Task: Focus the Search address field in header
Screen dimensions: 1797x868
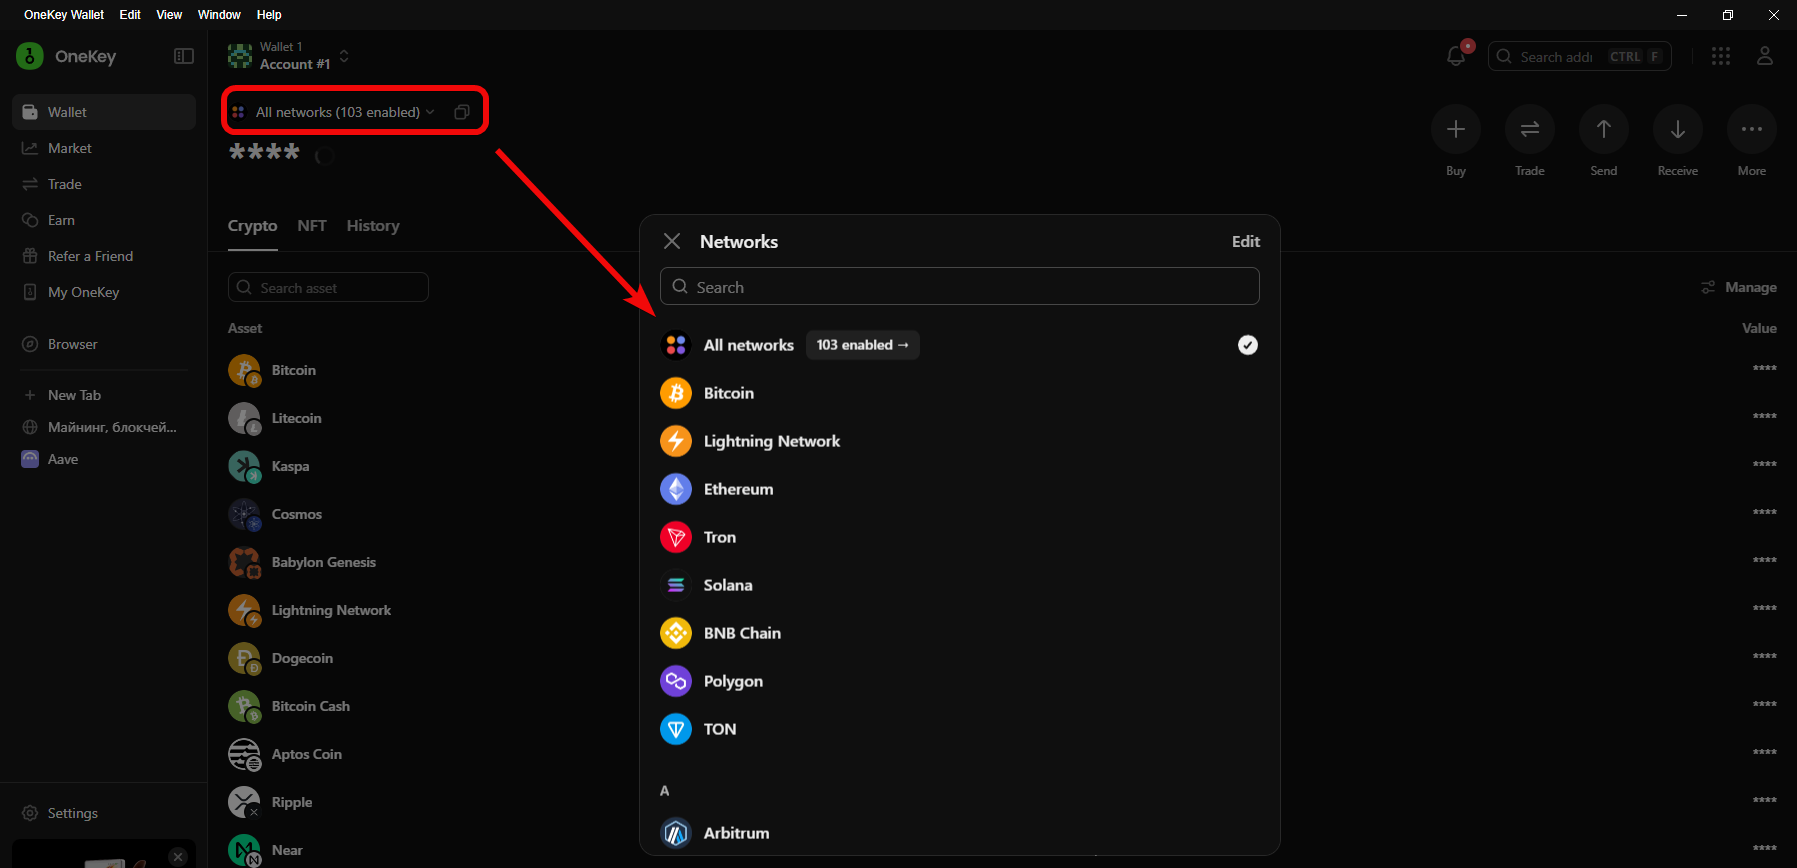Action: 1580,56
